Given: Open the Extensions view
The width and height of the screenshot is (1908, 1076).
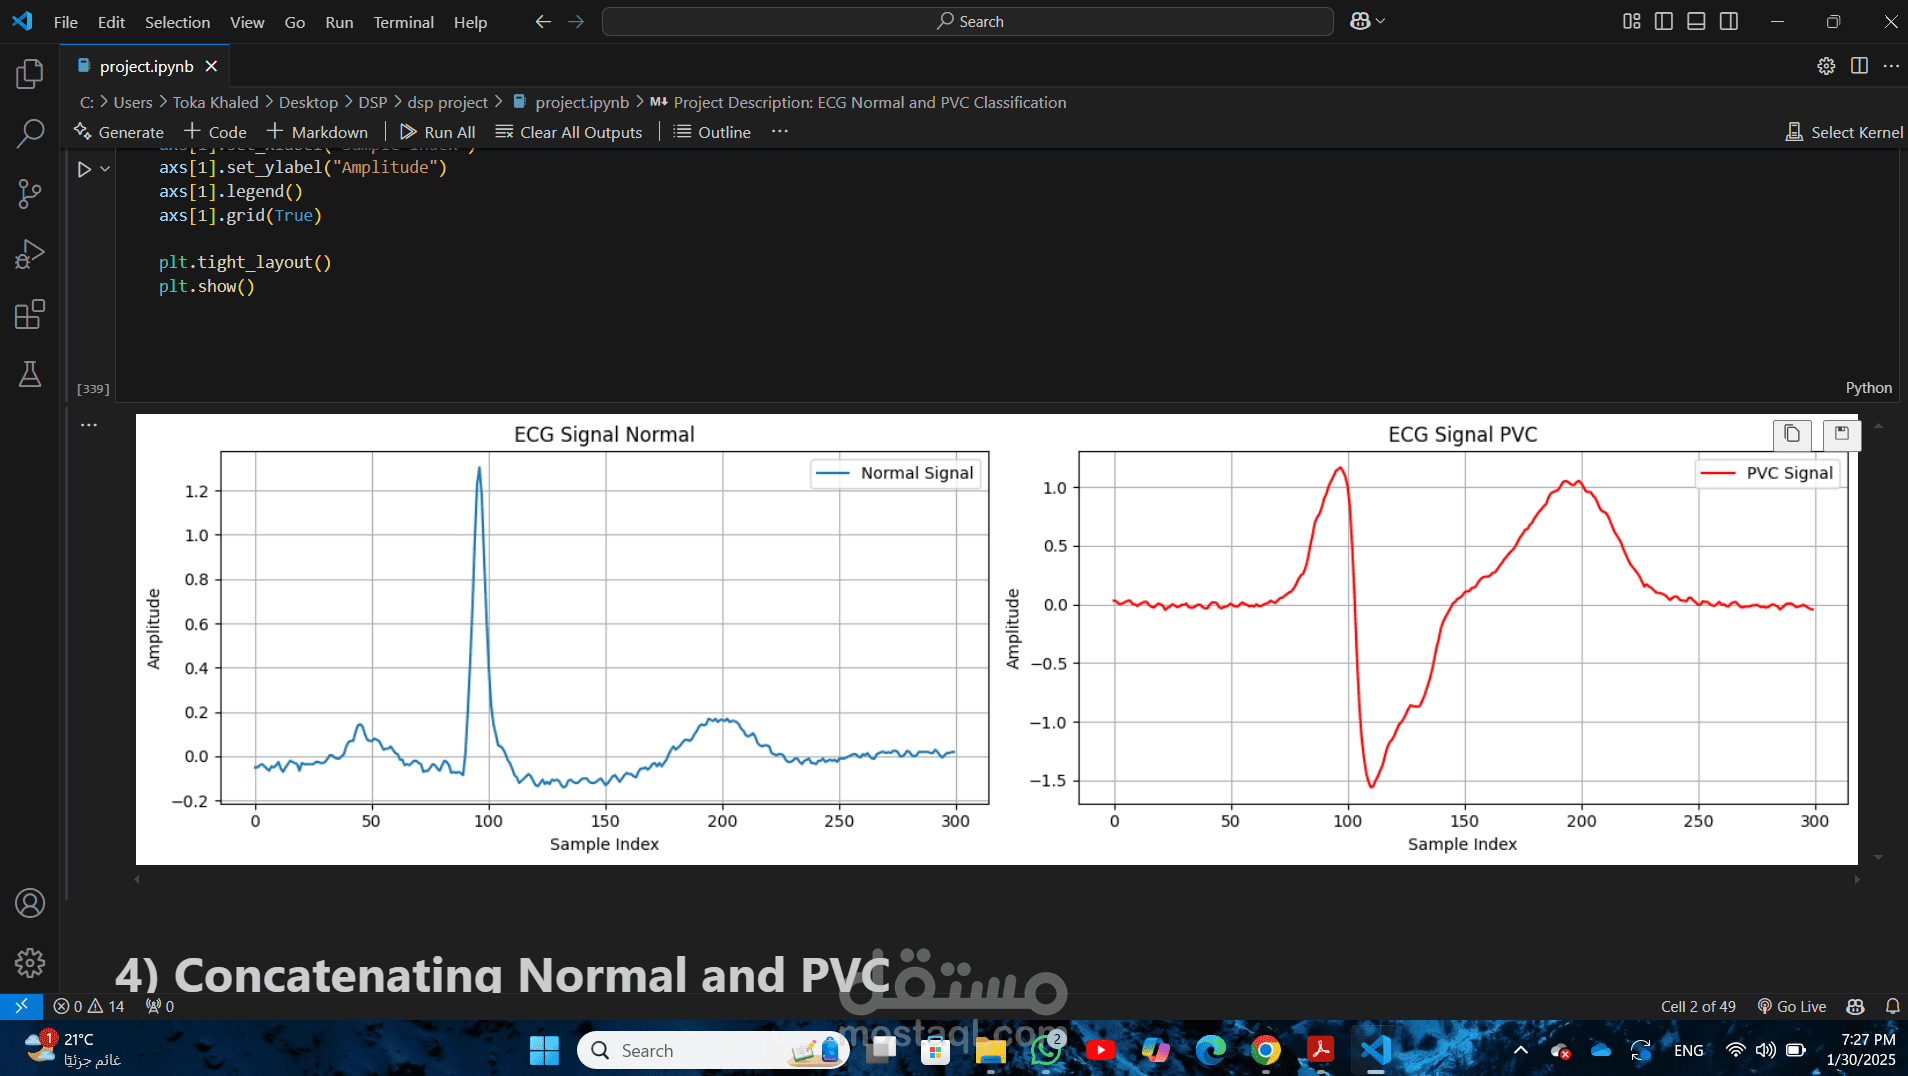Looking at the screenshot, I should click(30, 315).
